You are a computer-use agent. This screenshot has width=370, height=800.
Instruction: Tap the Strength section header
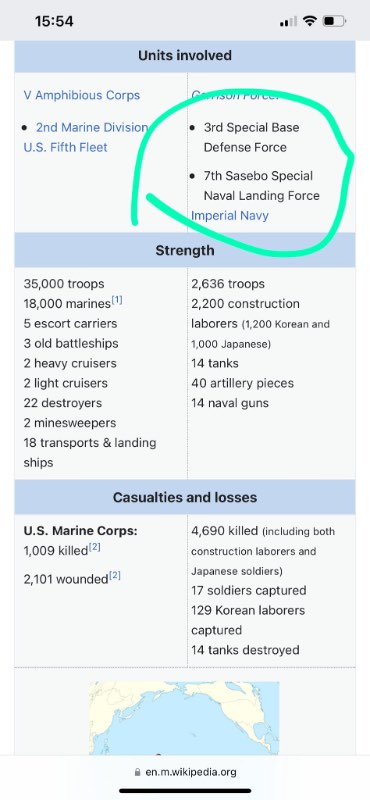point(185,251)
